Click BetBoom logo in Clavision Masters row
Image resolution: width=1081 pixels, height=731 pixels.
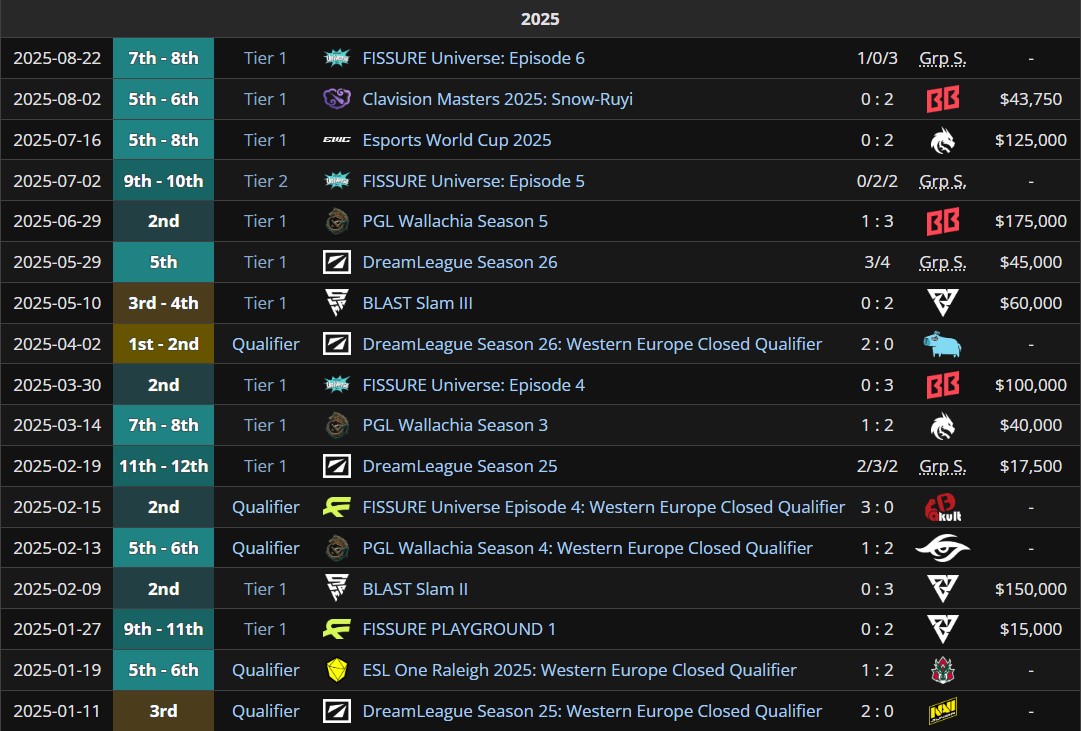point(942,99)
